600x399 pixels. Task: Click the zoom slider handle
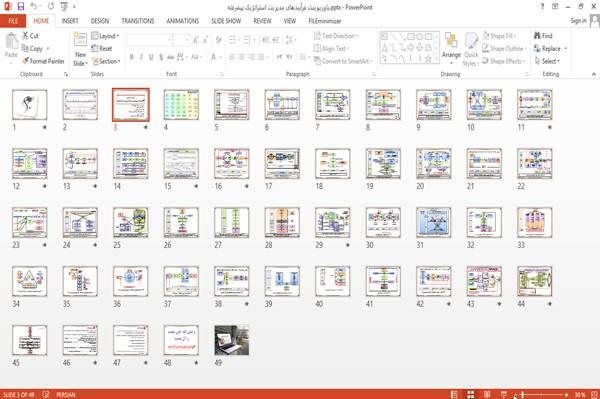coord(522,394)
